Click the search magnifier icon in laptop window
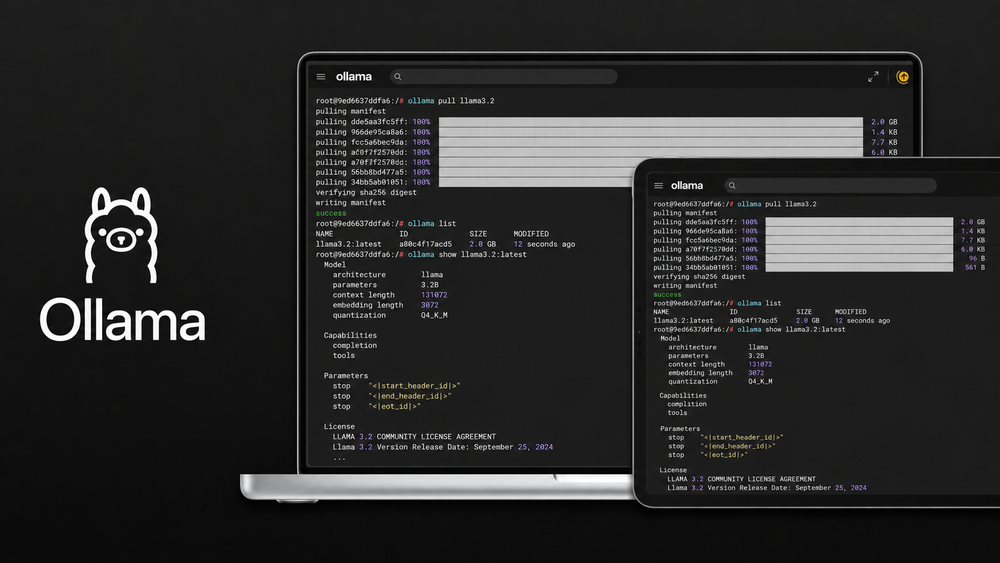Viewport: 1000px width, 563px height. pyautogui.click(x=397, y=77)
